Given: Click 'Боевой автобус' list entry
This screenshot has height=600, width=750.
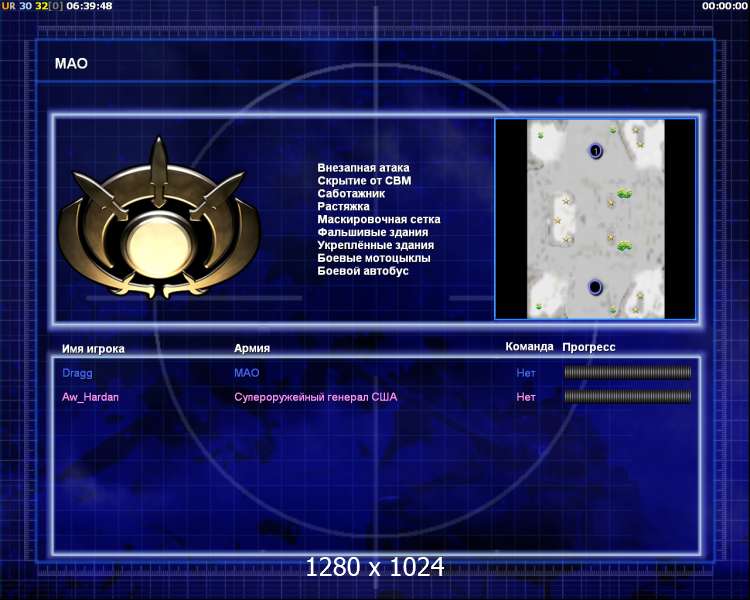Looking at the screenshot, I should (x=363, y=271).
